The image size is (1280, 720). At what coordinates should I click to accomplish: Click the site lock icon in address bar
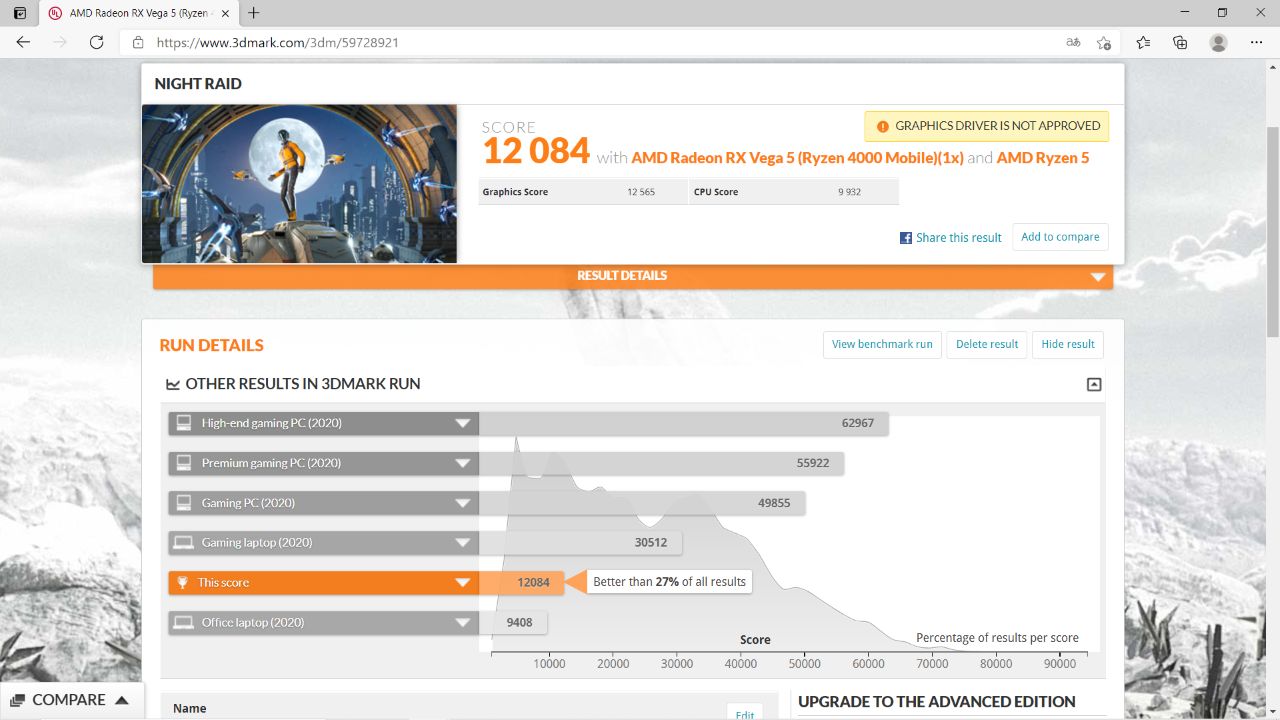138,43
